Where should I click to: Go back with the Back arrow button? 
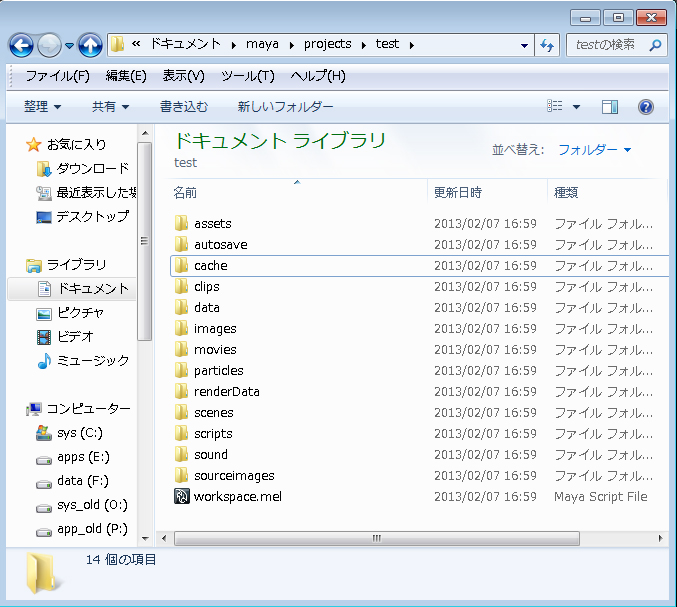pos(21,45)
